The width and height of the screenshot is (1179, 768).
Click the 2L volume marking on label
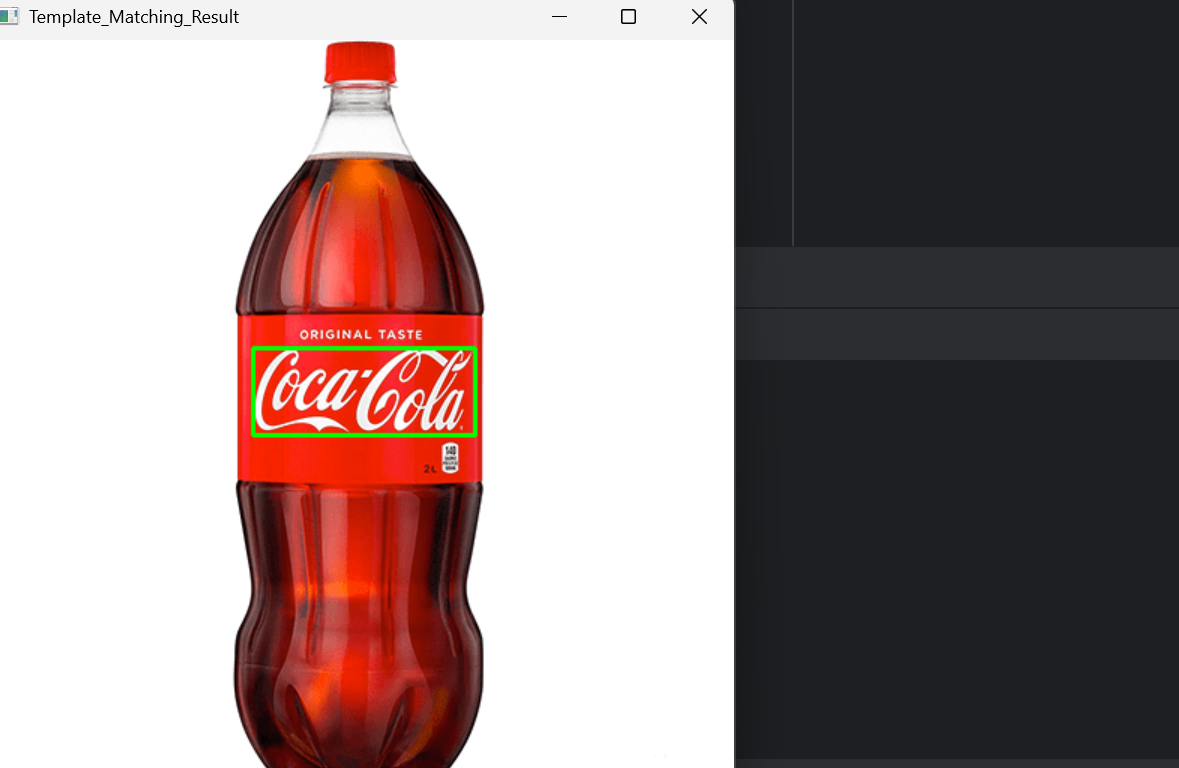(x=429, y=468)
